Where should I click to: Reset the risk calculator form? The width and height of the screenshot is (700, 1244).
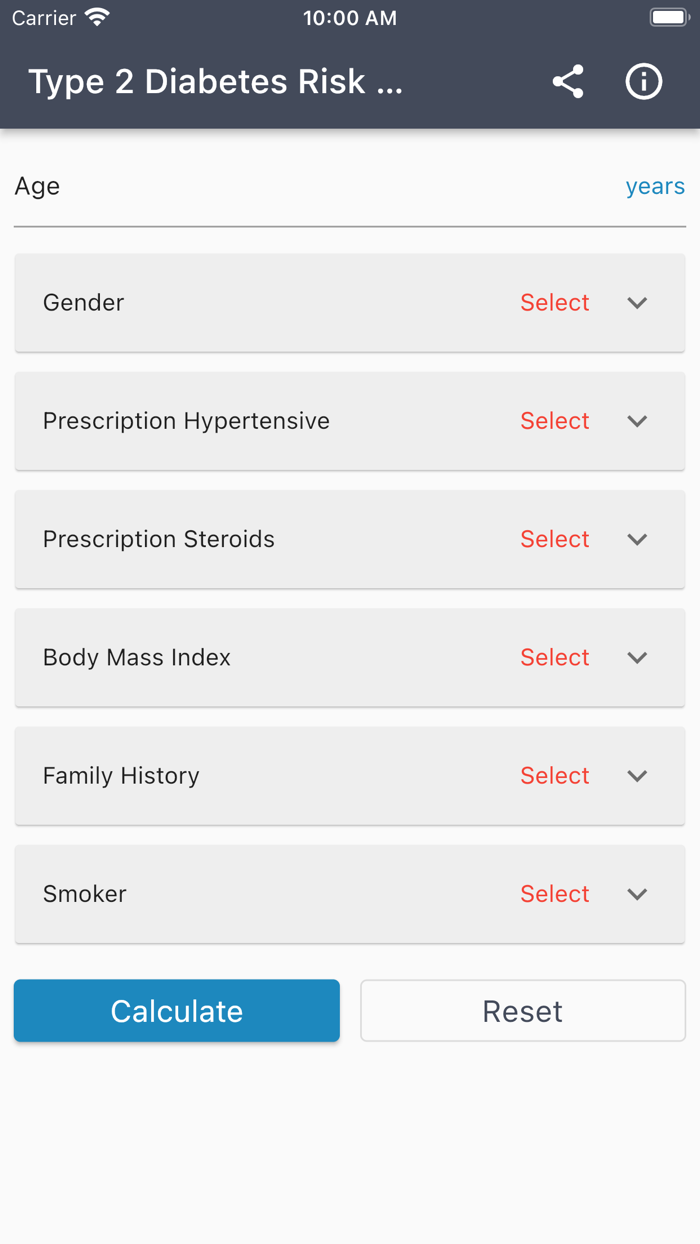[522, 1011]
